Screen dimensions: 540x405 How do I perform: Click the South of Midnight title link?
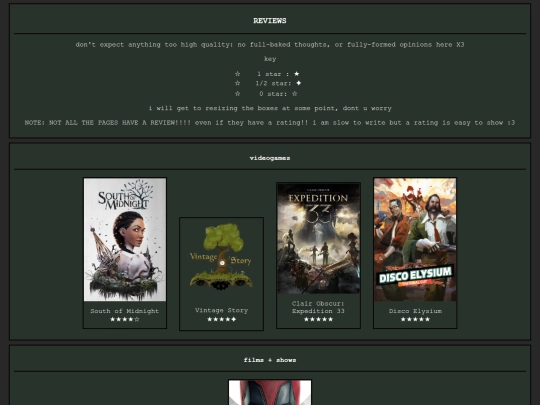coord(125,311)
